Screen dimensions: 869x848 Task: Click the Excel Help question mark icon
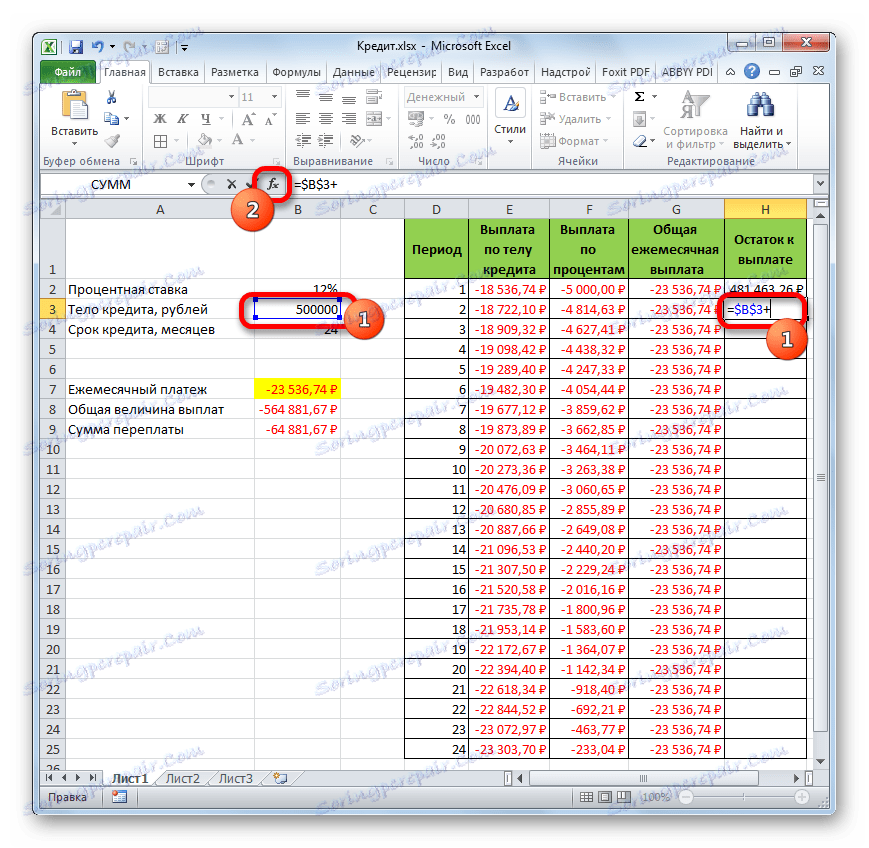[x=752, y=71]
